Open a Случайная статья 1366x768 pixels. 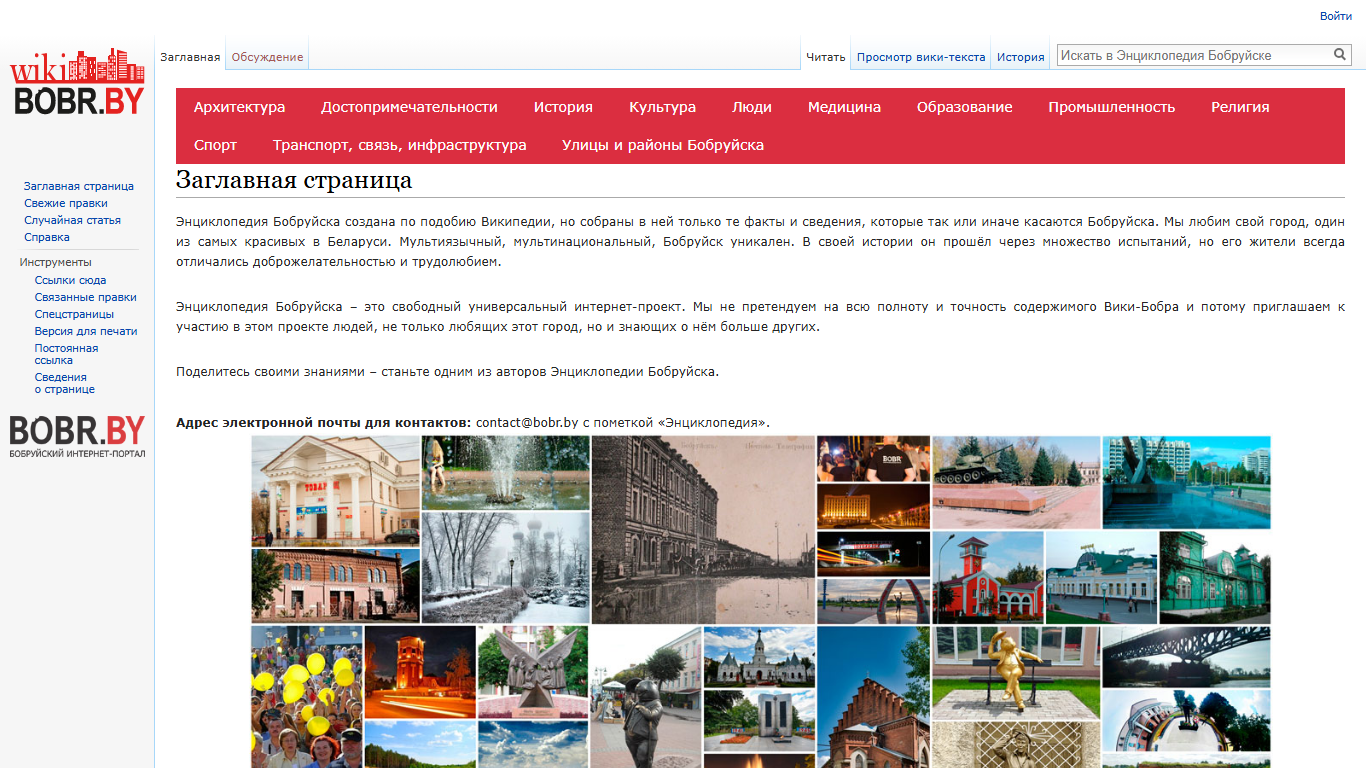click(72, 220)
